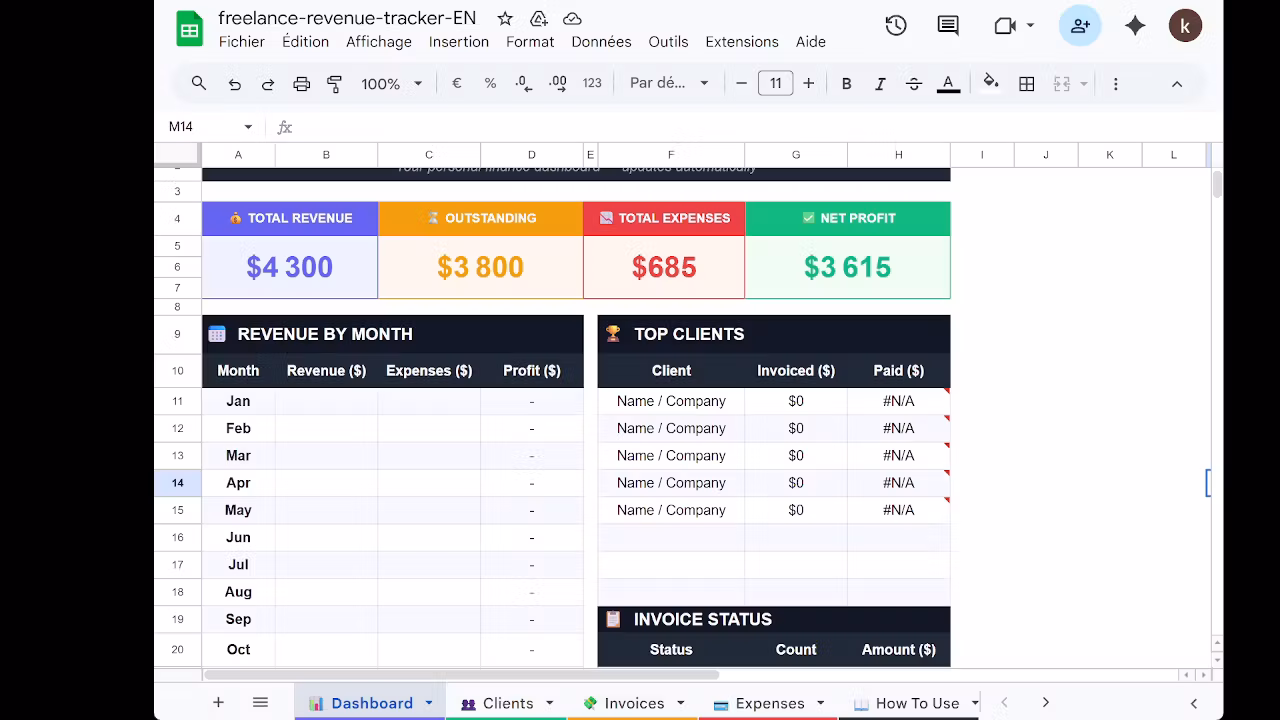Open the account avatar K
1280x720 pixels.
point(1185,26)
